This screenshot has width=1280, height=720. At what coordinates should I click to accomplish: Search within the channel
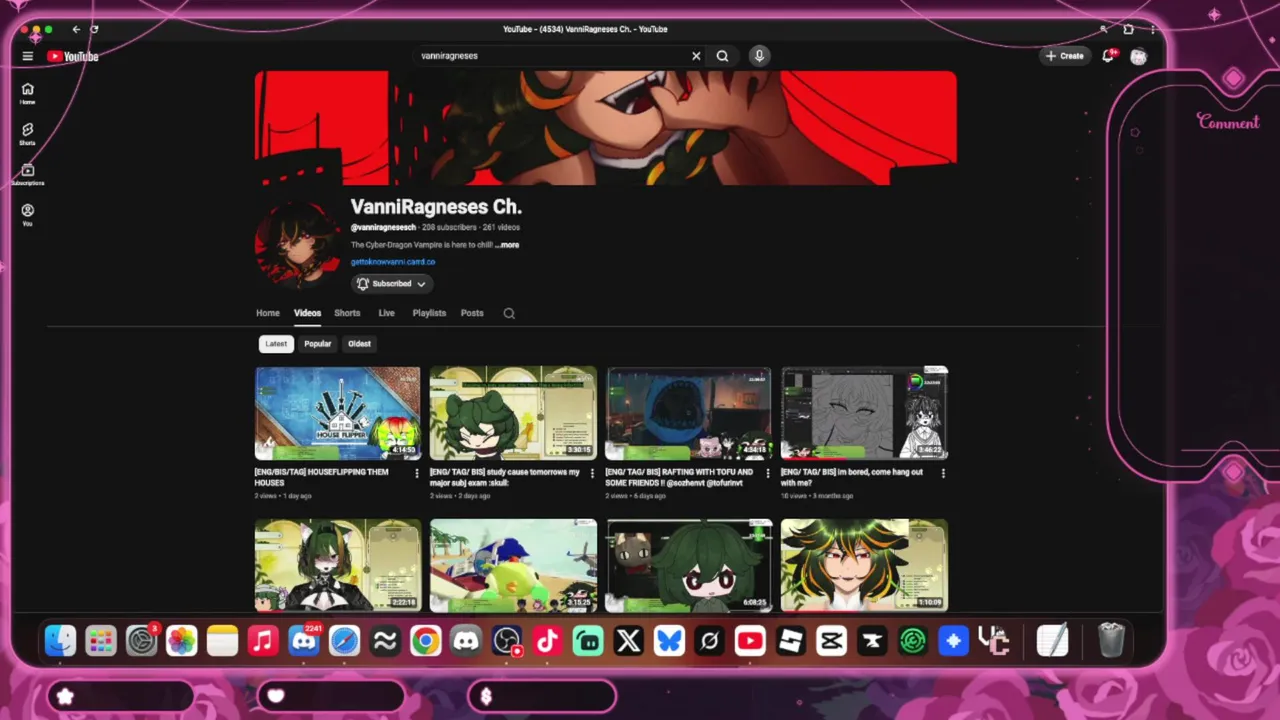point(509,313)
